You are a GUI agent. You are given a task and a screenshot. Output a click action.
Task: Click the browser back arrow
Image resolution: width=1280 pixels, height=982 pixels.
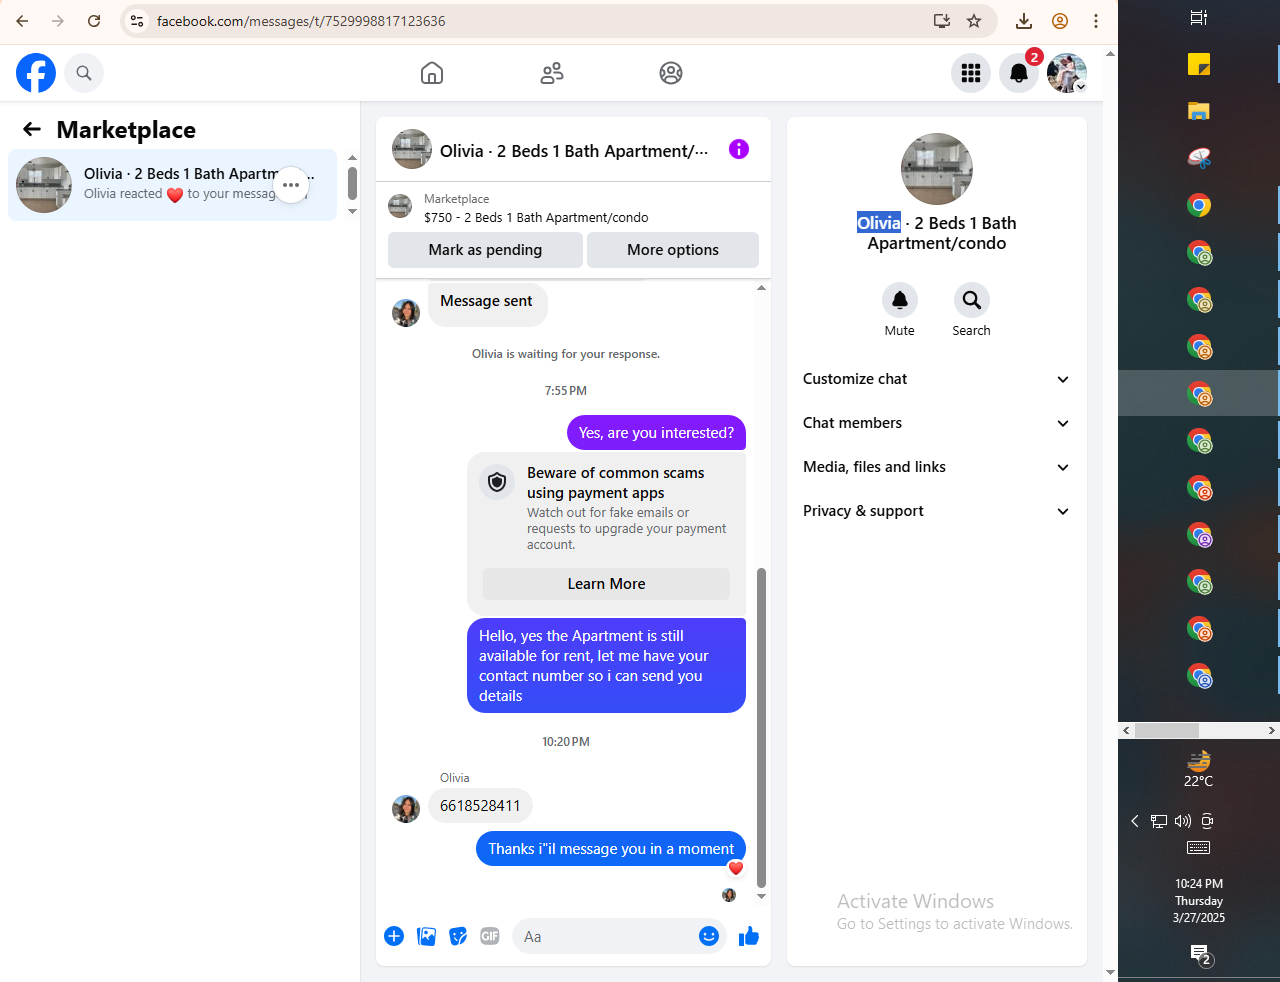click(x=22, y=21)
